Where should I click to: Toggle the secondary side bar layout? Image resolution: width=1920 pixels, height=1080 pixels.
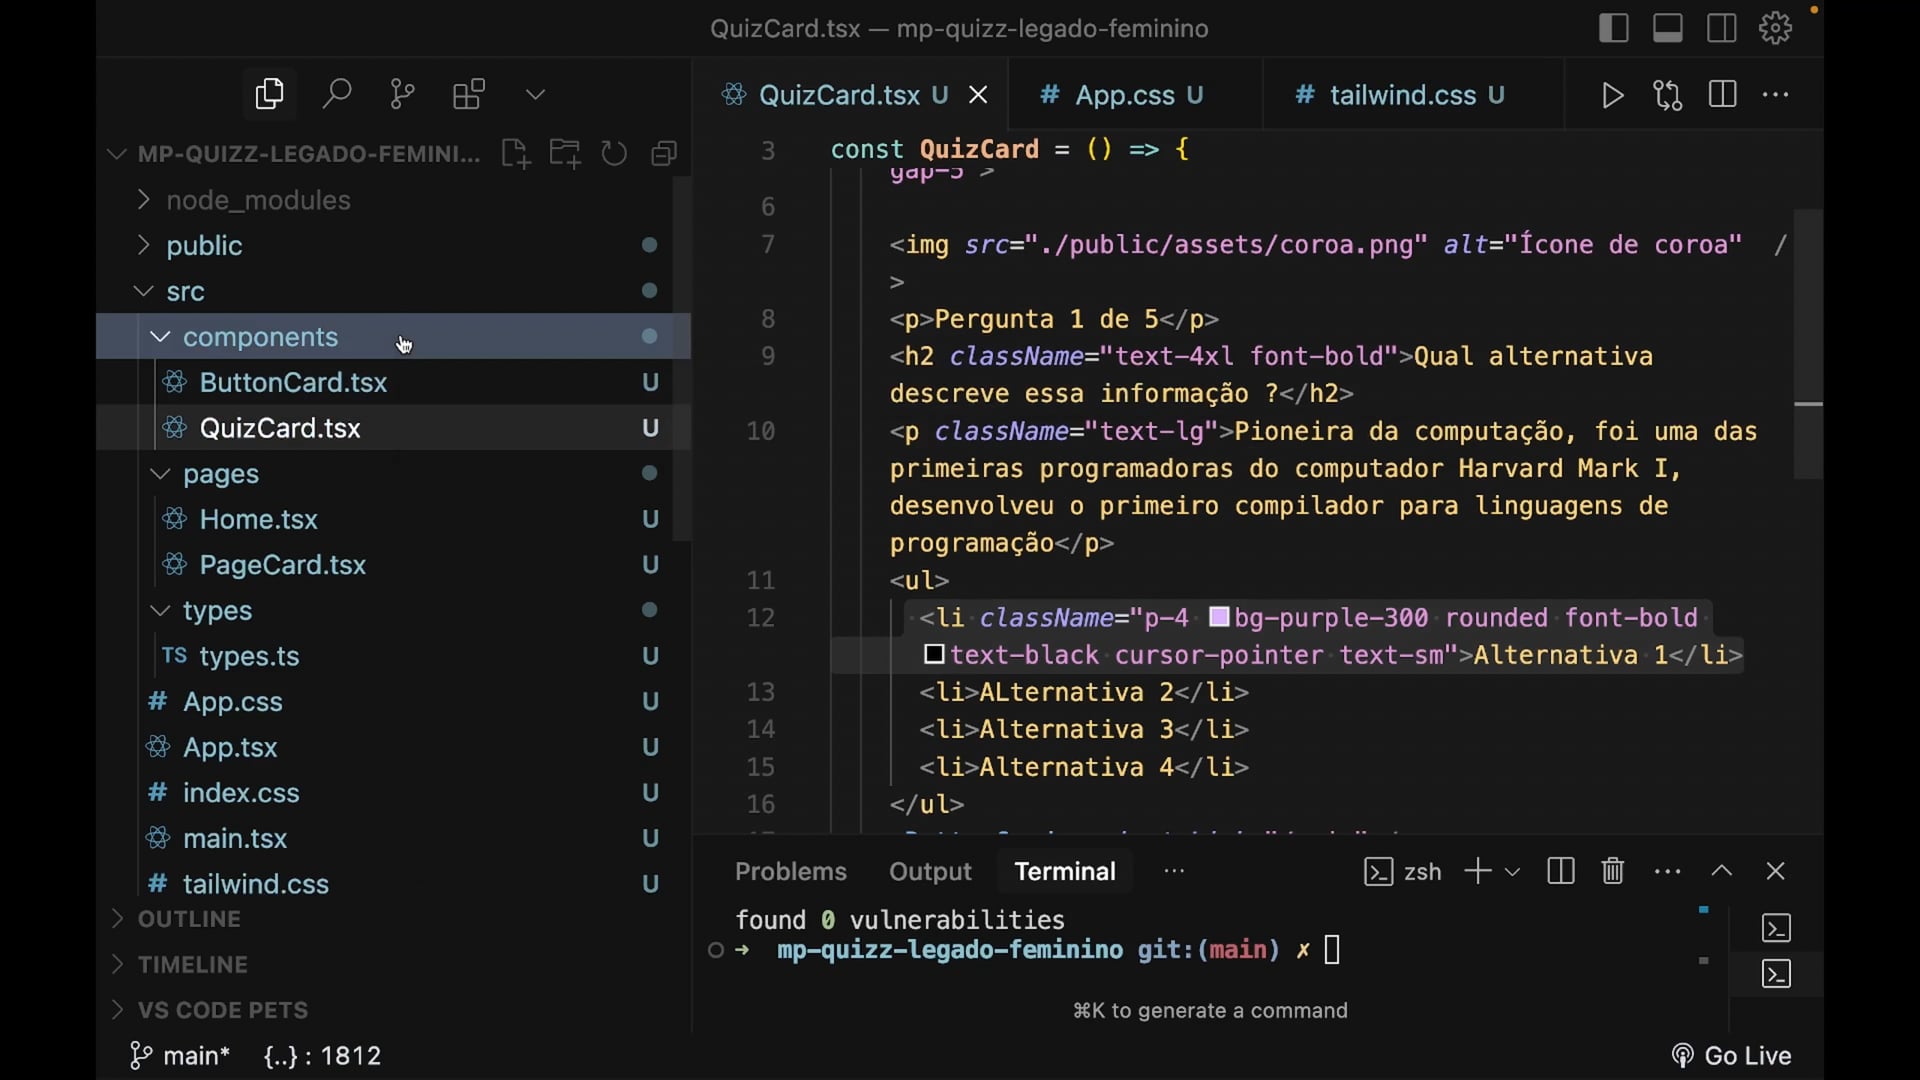point(1721,28)
